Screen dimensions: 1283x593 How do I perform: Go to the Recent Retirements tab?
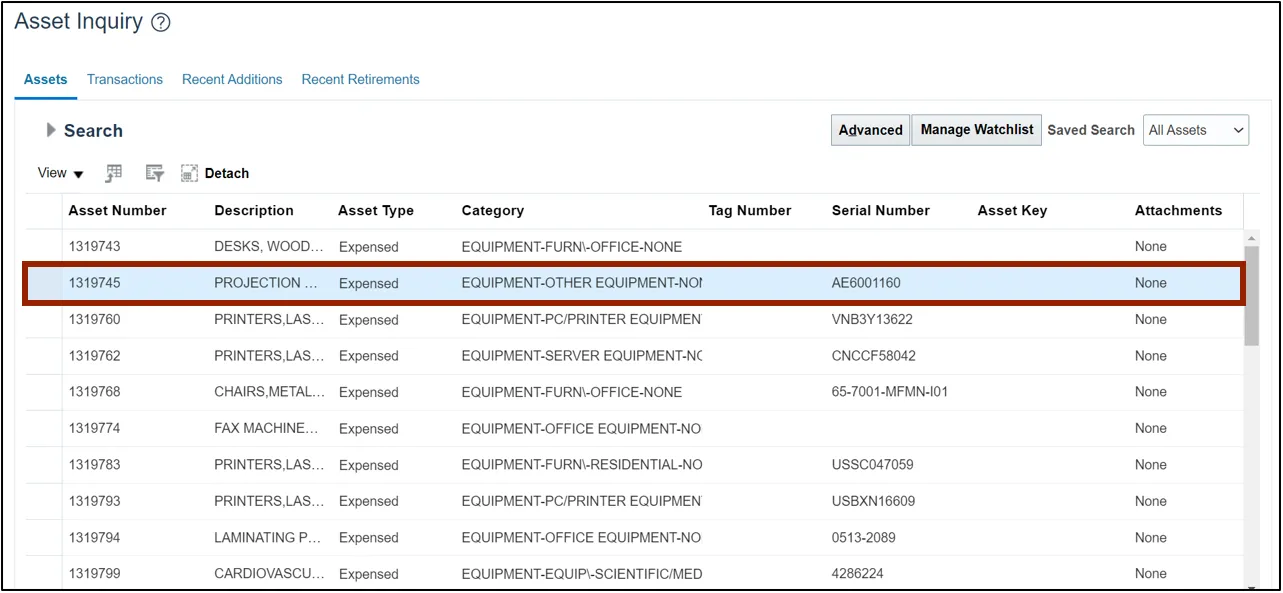360,79
